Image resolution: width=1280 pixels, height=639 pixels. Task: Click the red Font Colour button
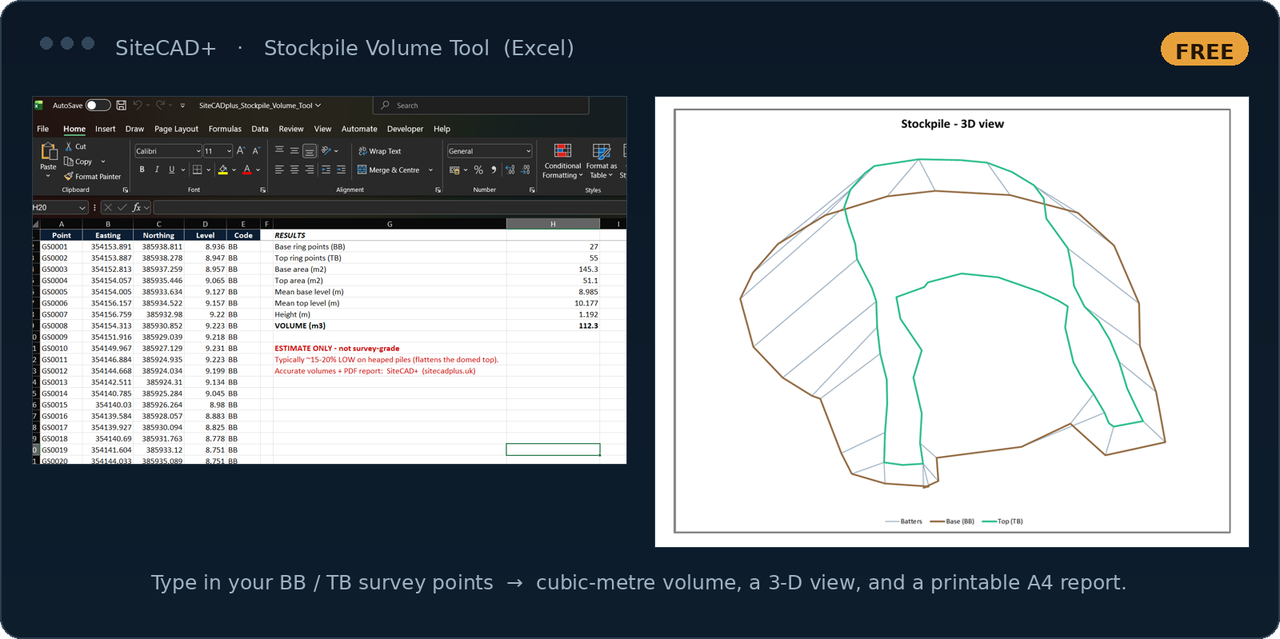[x=247, y=170]
